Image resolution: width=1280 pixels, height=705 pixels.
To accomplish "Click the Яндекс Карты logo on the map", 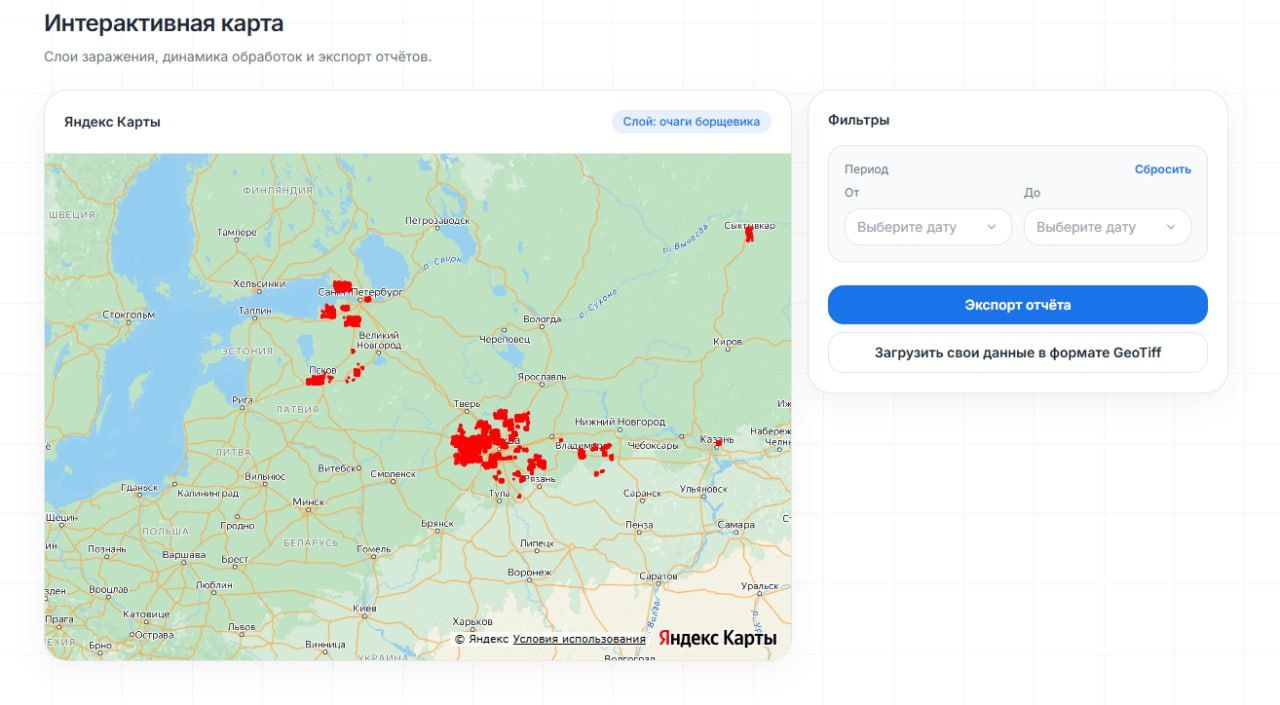I will (717, 638).
